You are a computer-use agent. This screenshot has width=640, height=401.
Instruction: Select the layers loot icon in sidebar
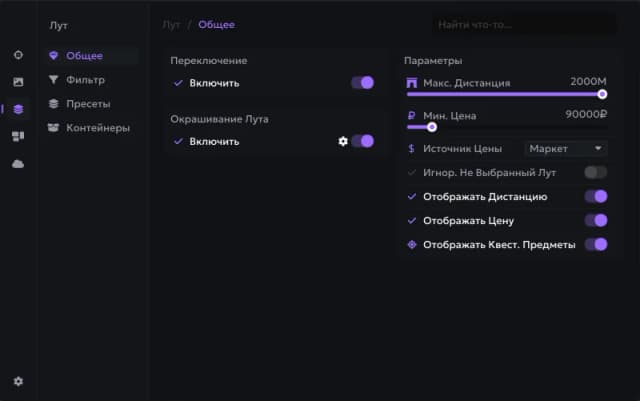coord(18,109)
